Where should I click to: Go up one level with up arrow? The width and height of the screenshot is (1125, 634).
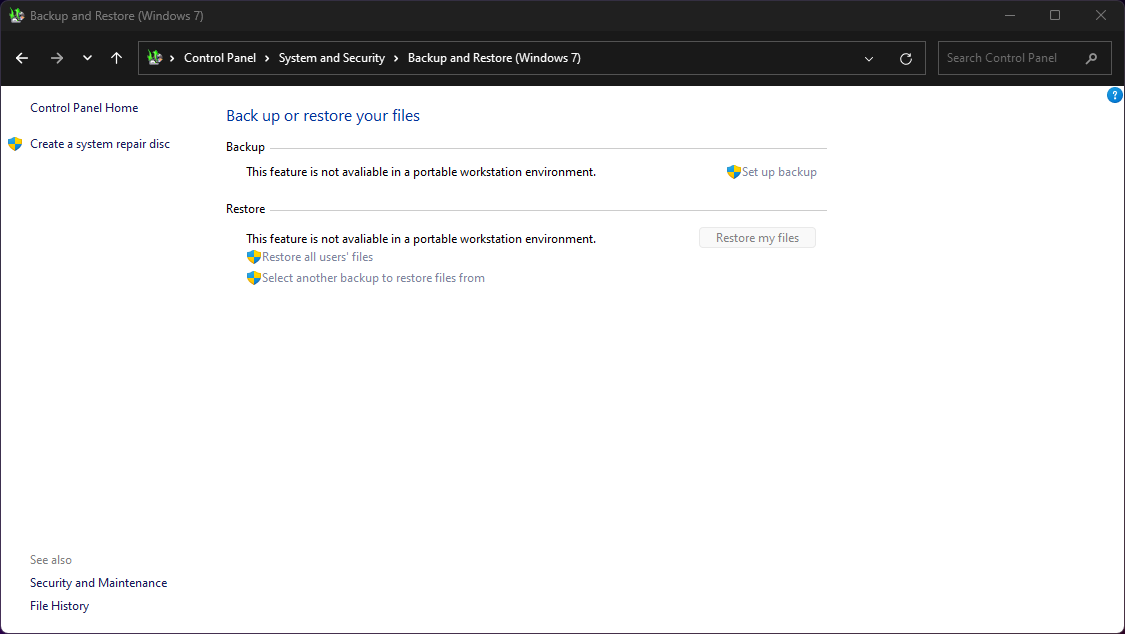(x=116, y=58)
